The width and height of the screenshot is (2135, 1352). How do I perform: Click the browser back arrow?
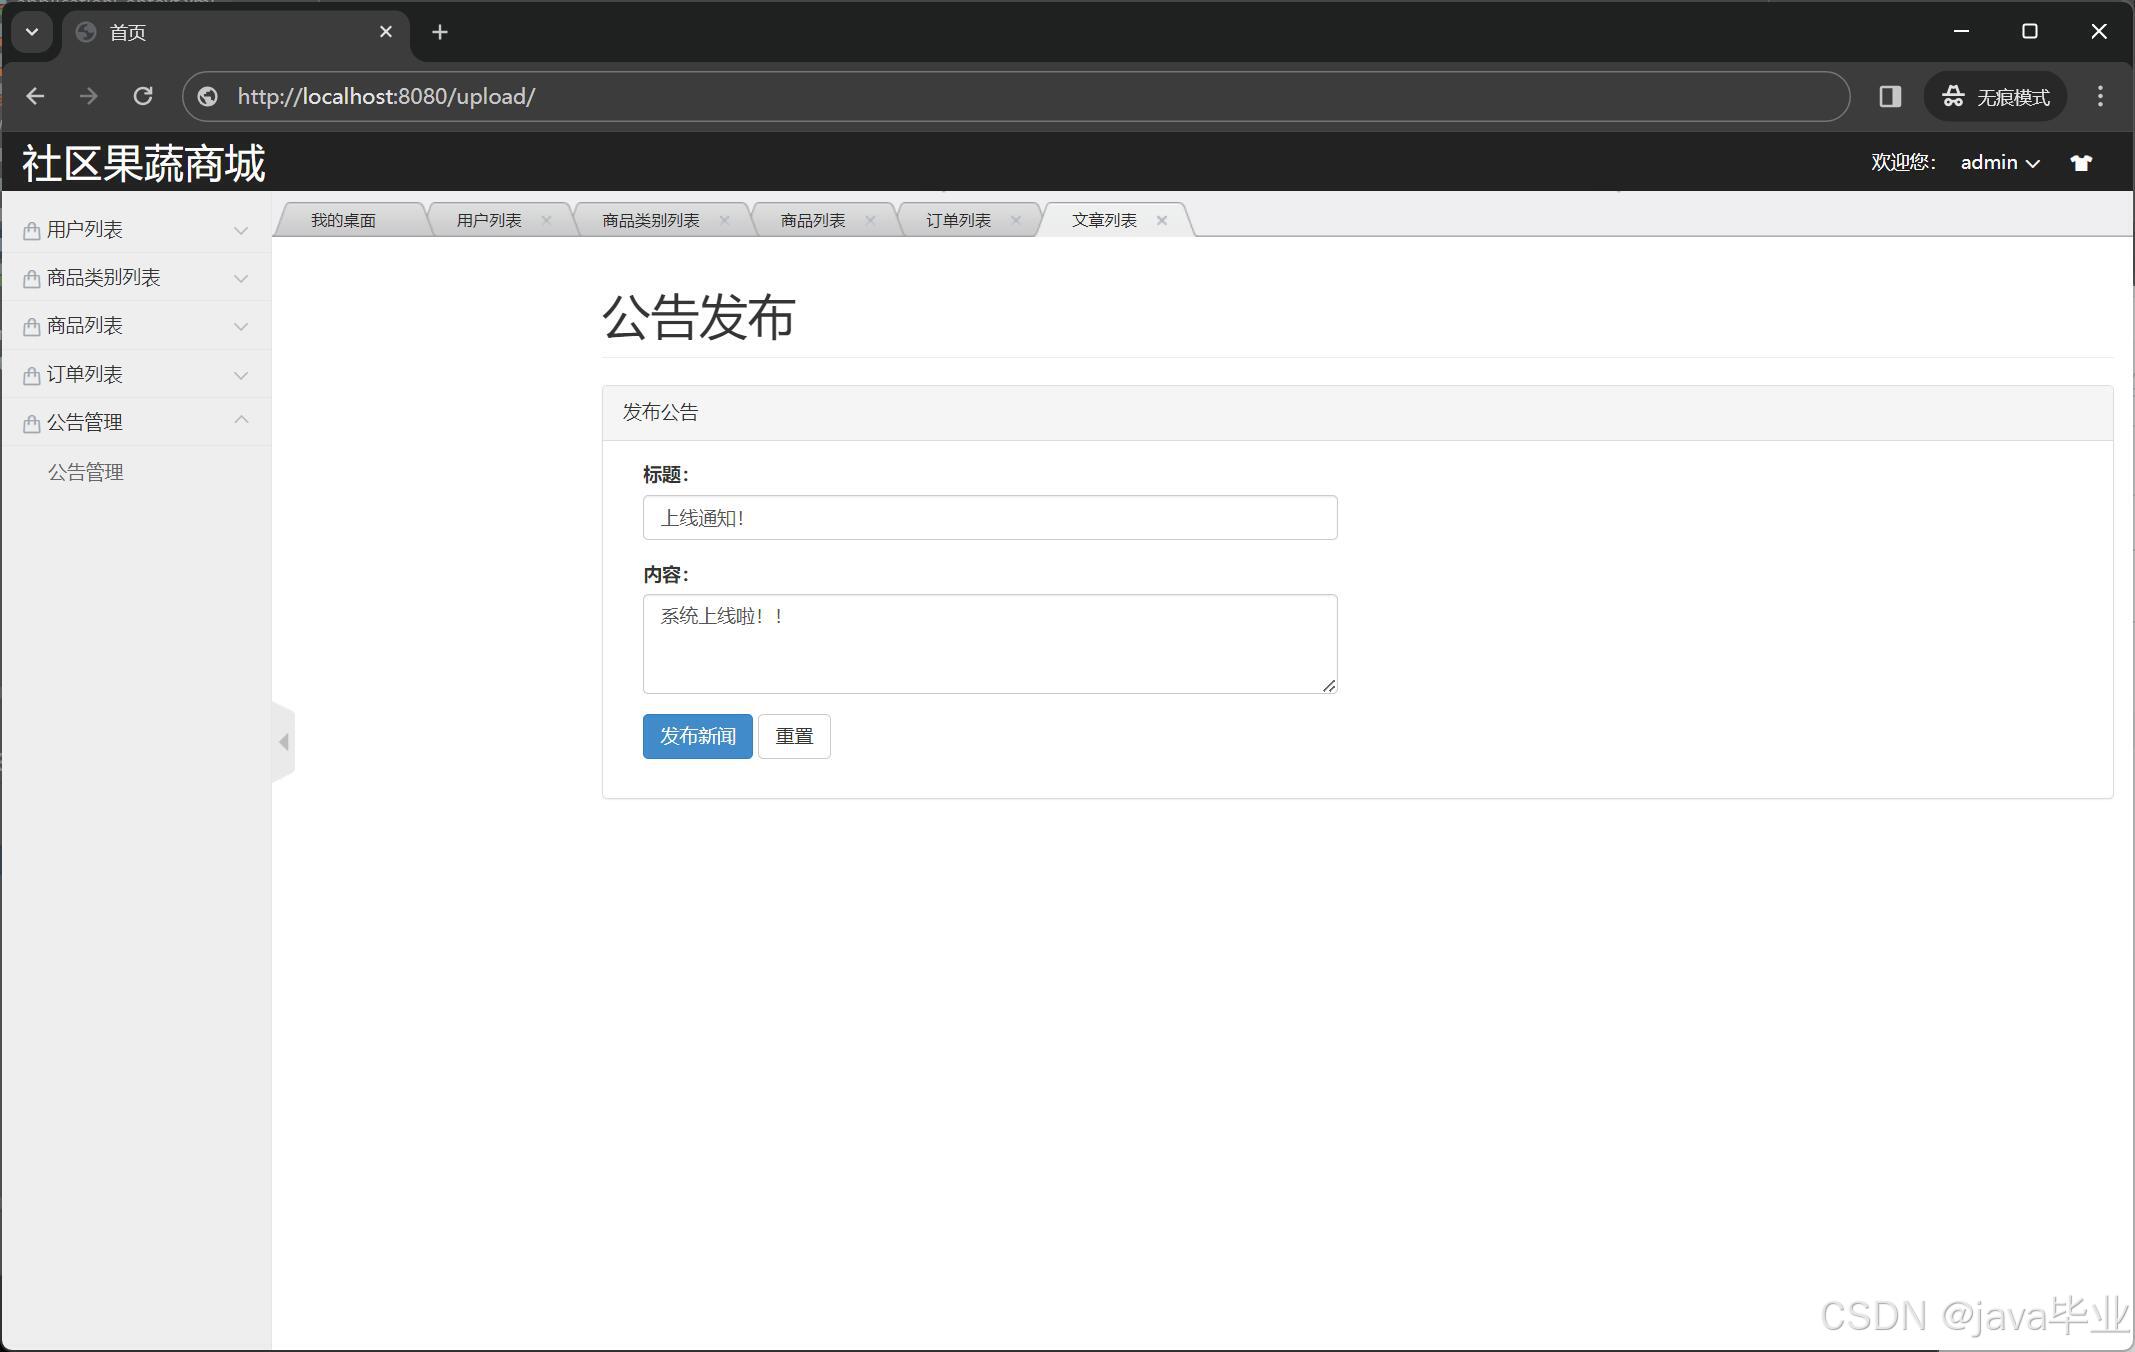tap(35, 96)
